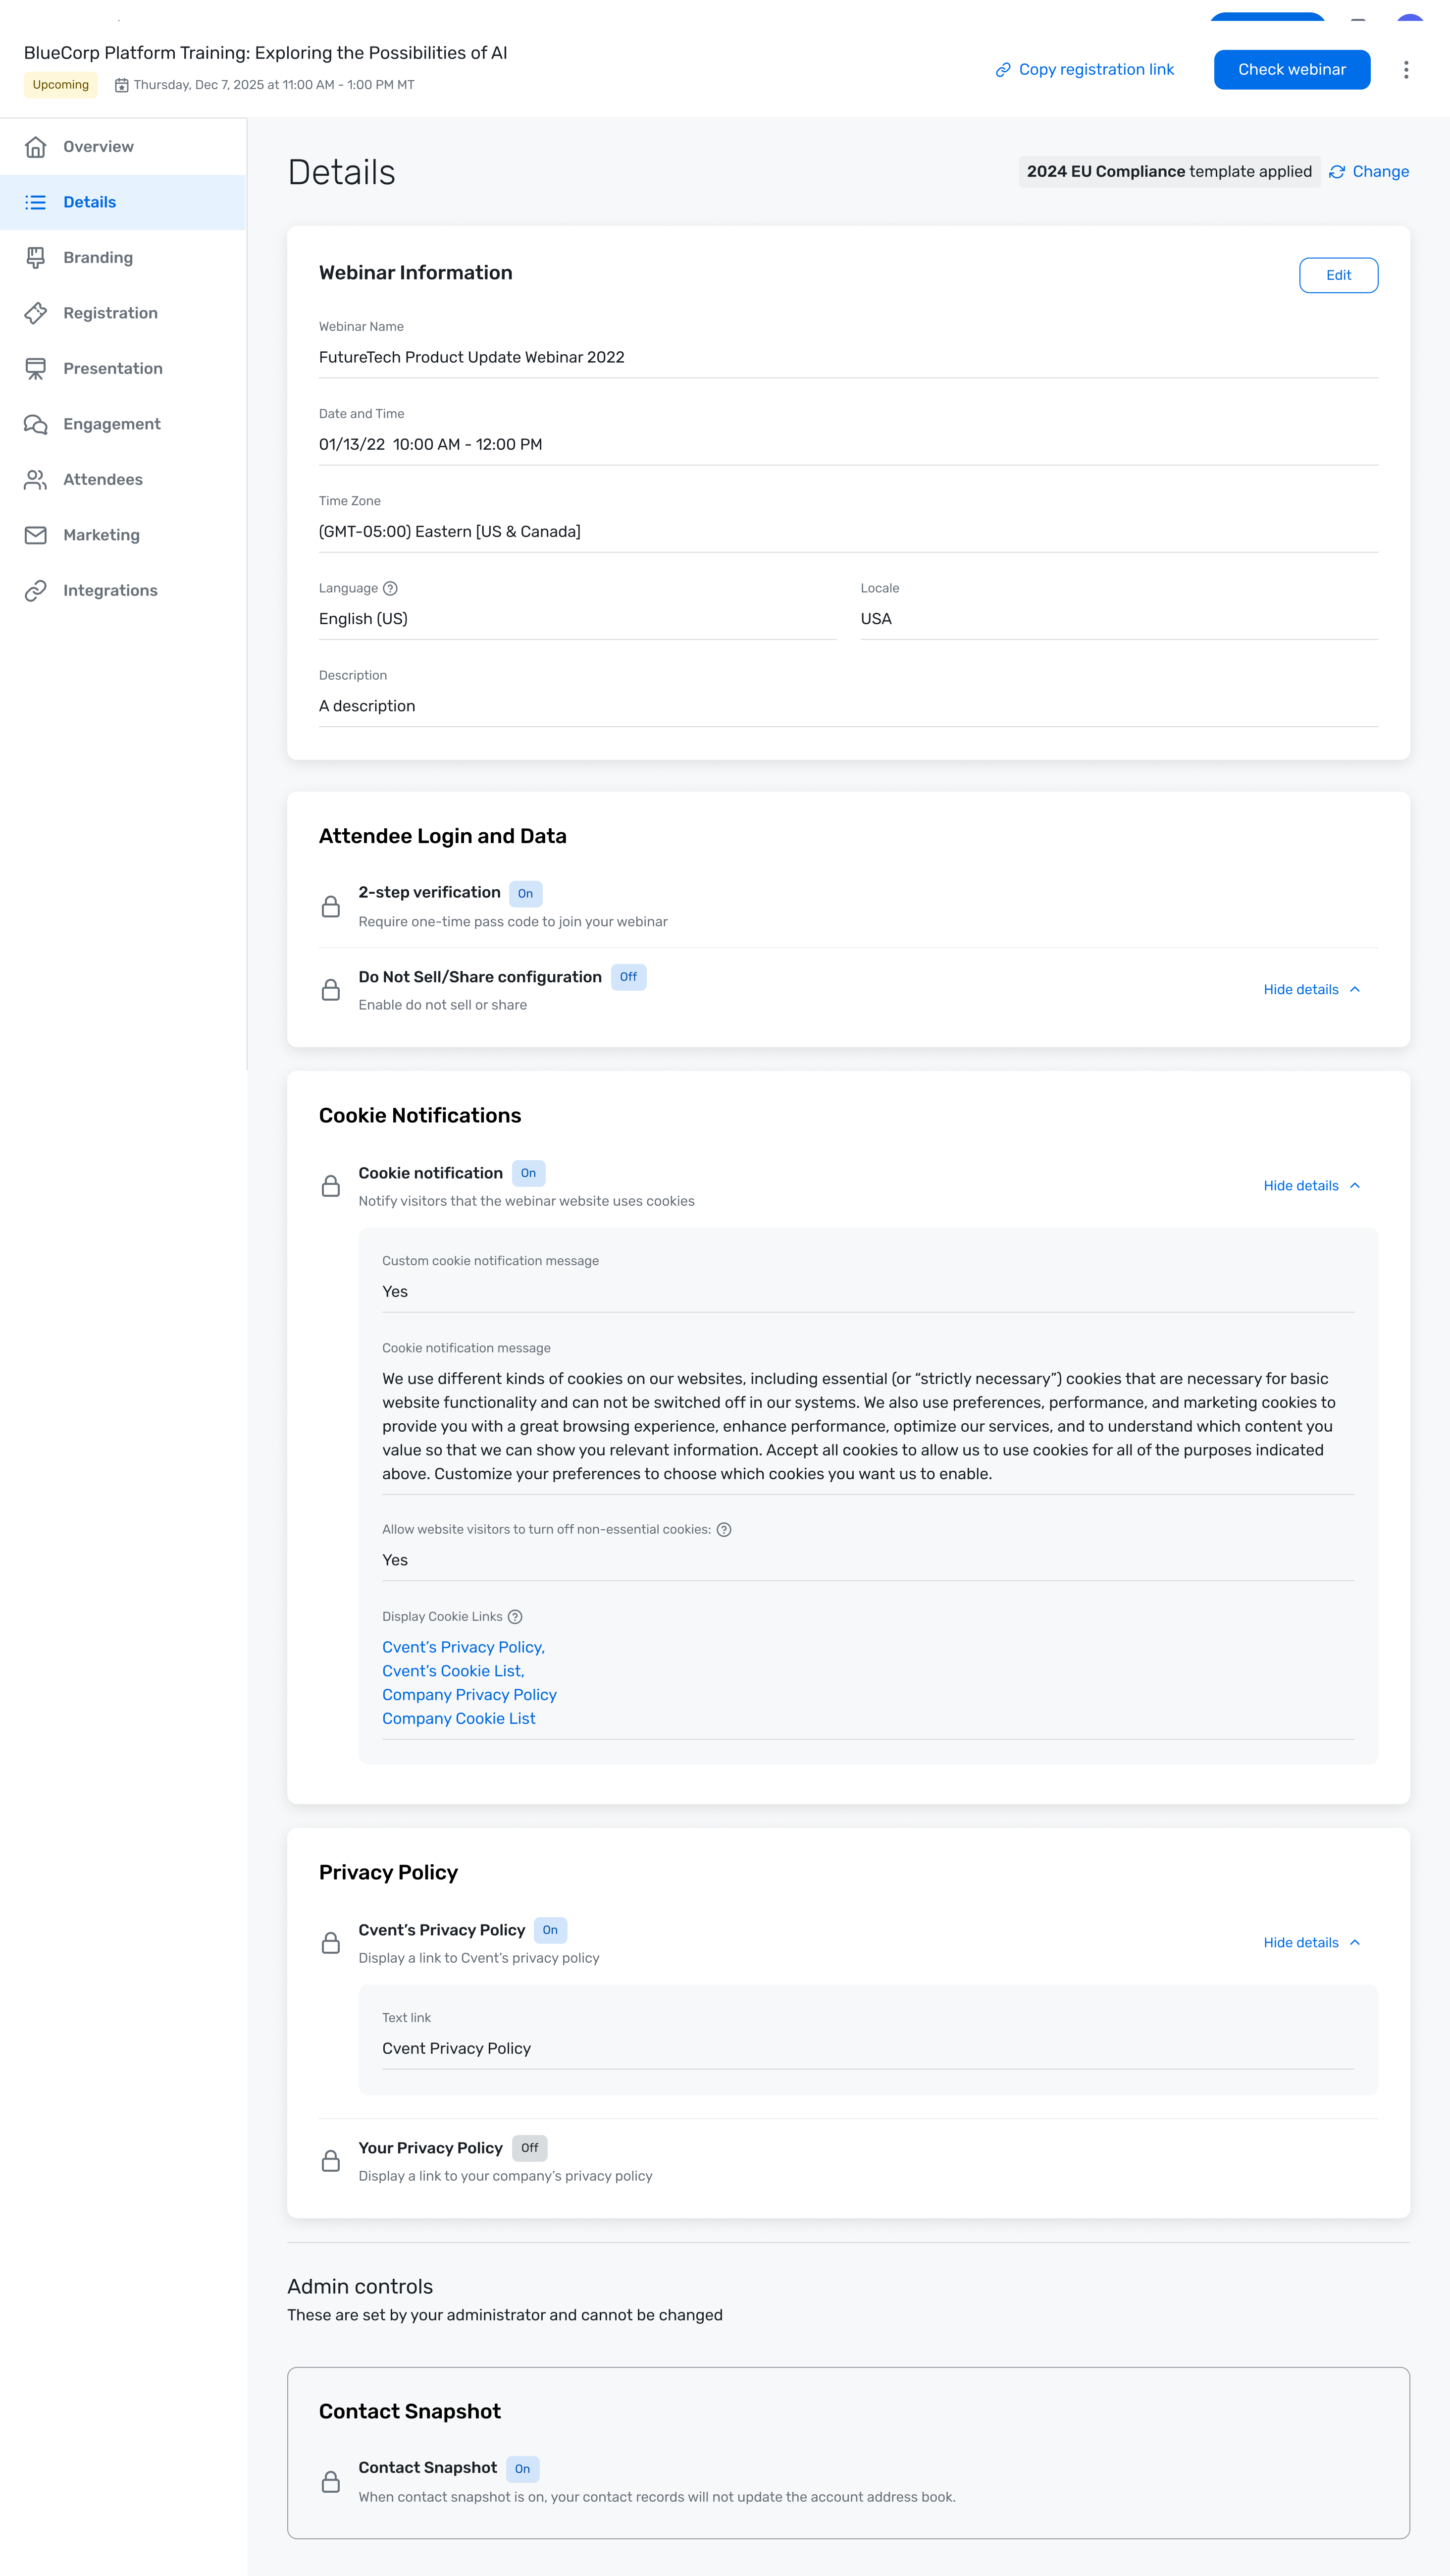The height and width of the screenshot is (2576, 1450).
Task: Open the Branding section in sidebar
Action: pos(98,258)
